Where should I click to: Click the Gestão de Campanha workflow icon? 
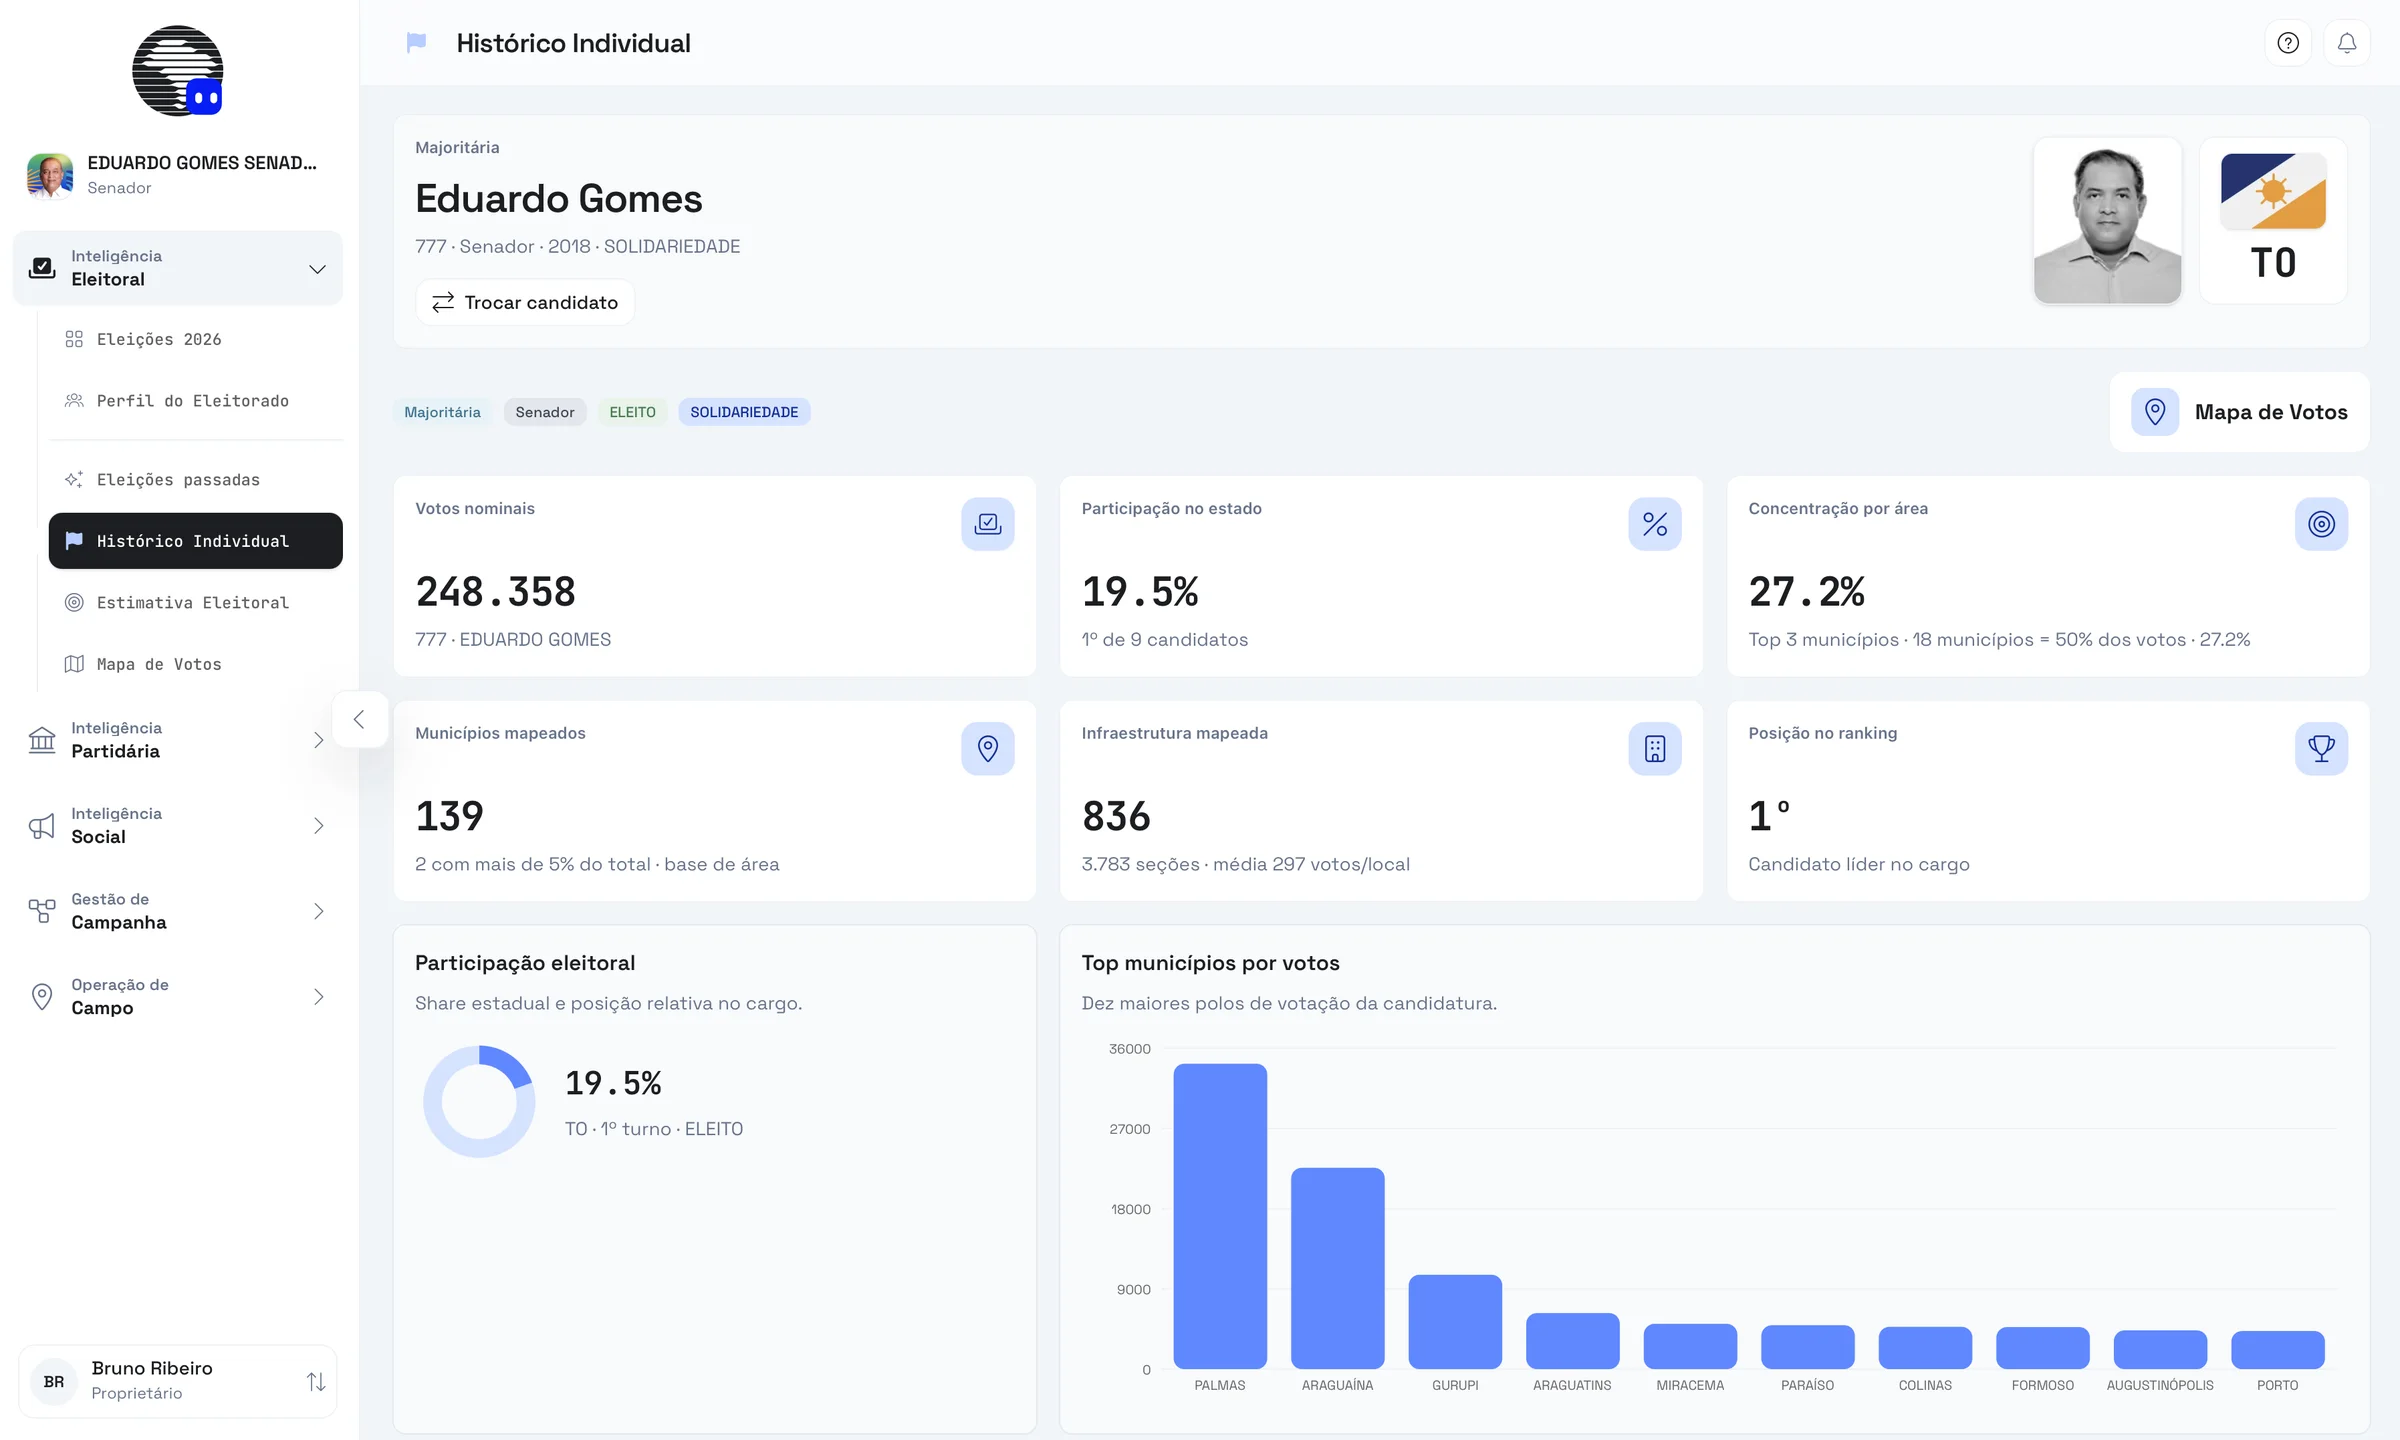(42, 911)
